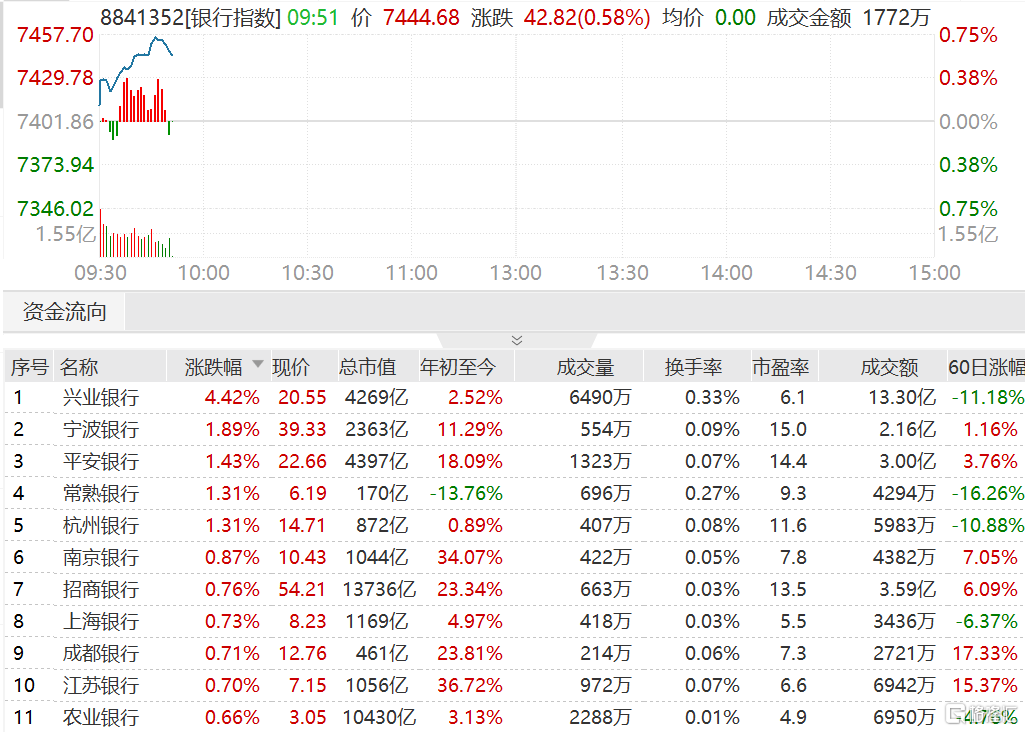The width and height of the screenshot is (1025, 732).
Task: Click 农业银行's volume 2288万
Action: (x=600, y=718)
